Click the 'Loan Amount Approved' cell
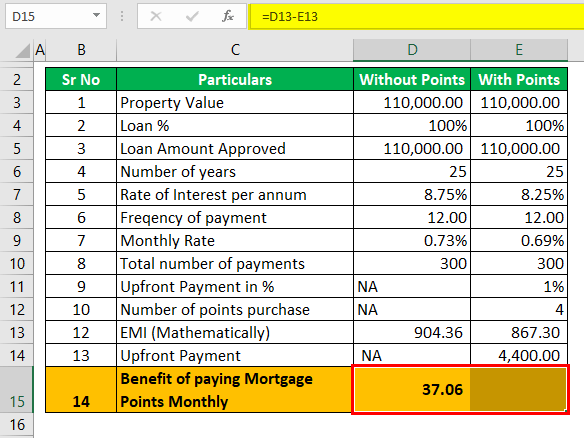584x438 pixels. point(235,149)
